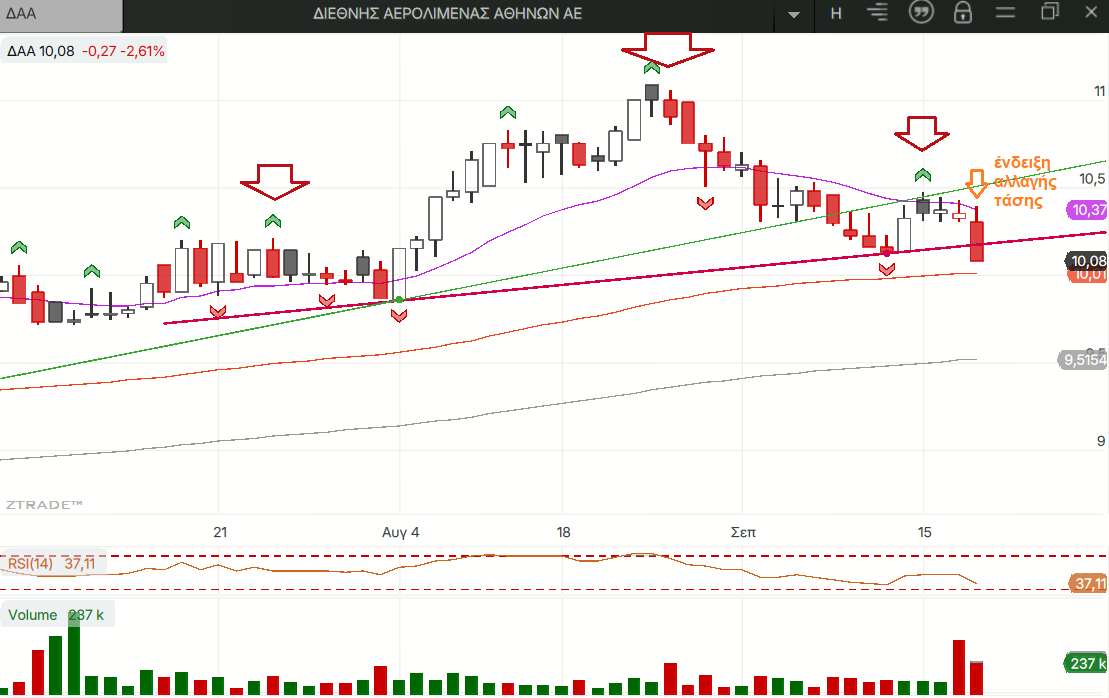Click the ΔΑΑ symbol input field

point(61,15)
